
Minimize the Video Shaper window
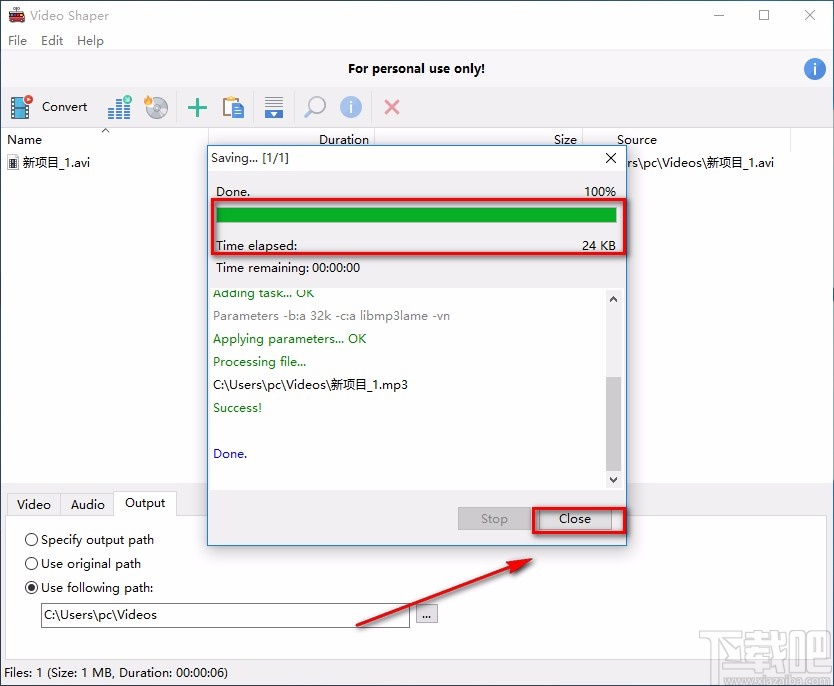(719, 15)
